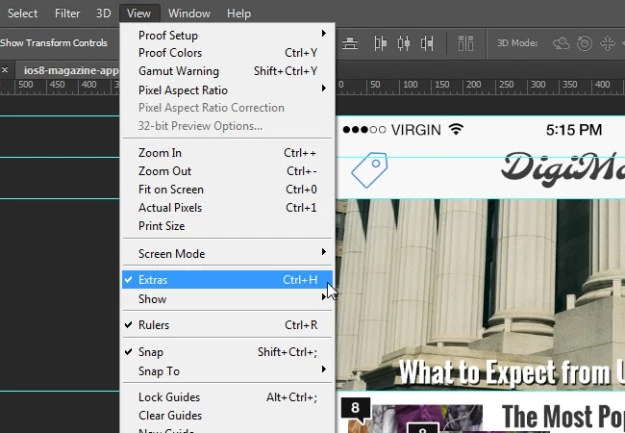Click 'The Most Po' article title
The width and height of the screenshot is (625, 433).
563,416
